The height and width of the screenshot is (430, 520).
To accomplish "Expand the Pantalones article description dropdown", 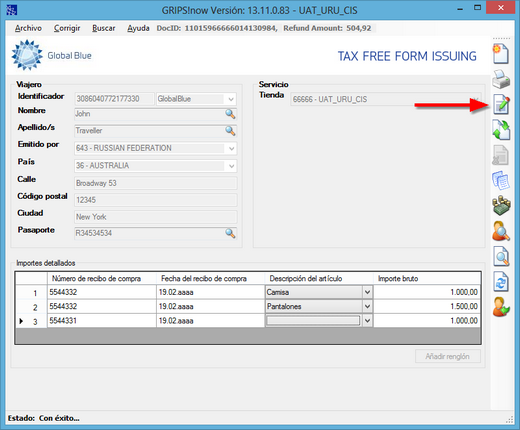I will 367,306.
